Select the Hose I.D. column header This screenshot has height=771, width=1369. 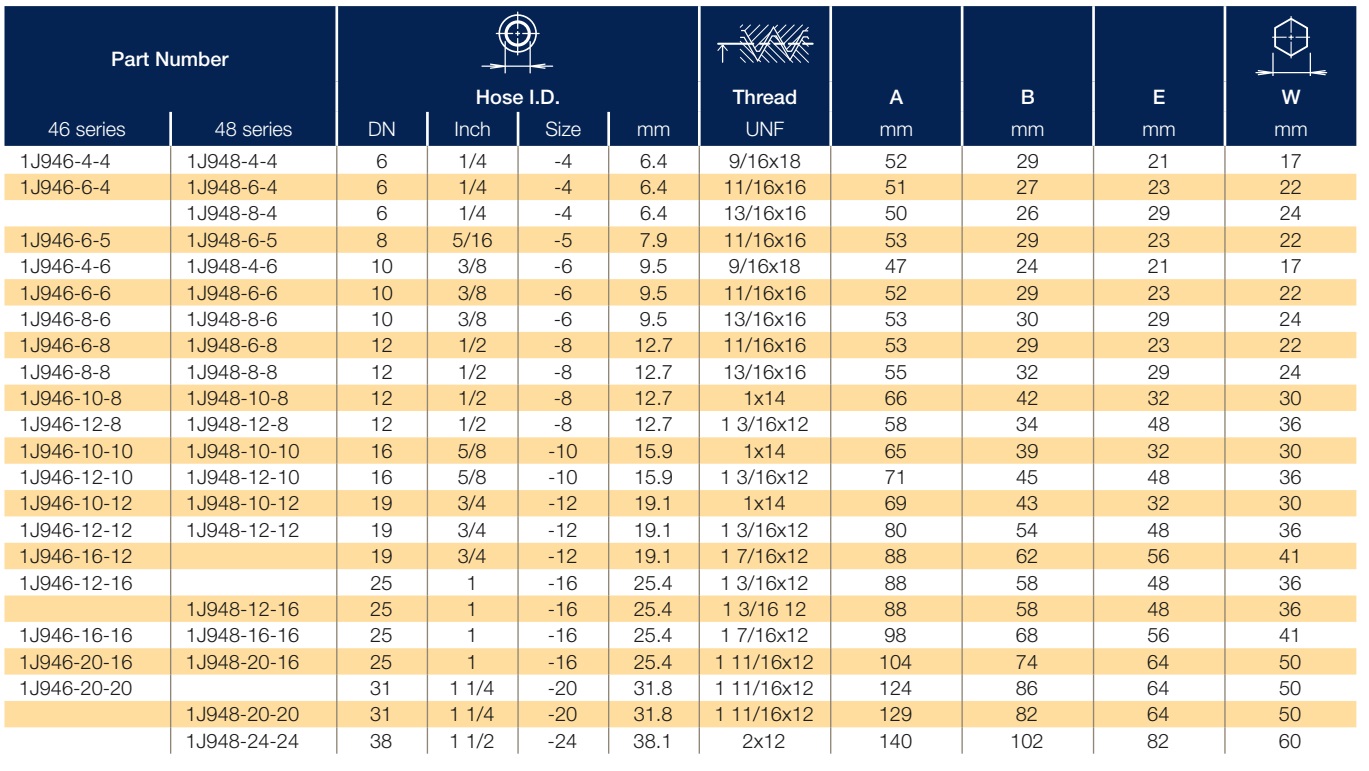[x=517, y=97]
